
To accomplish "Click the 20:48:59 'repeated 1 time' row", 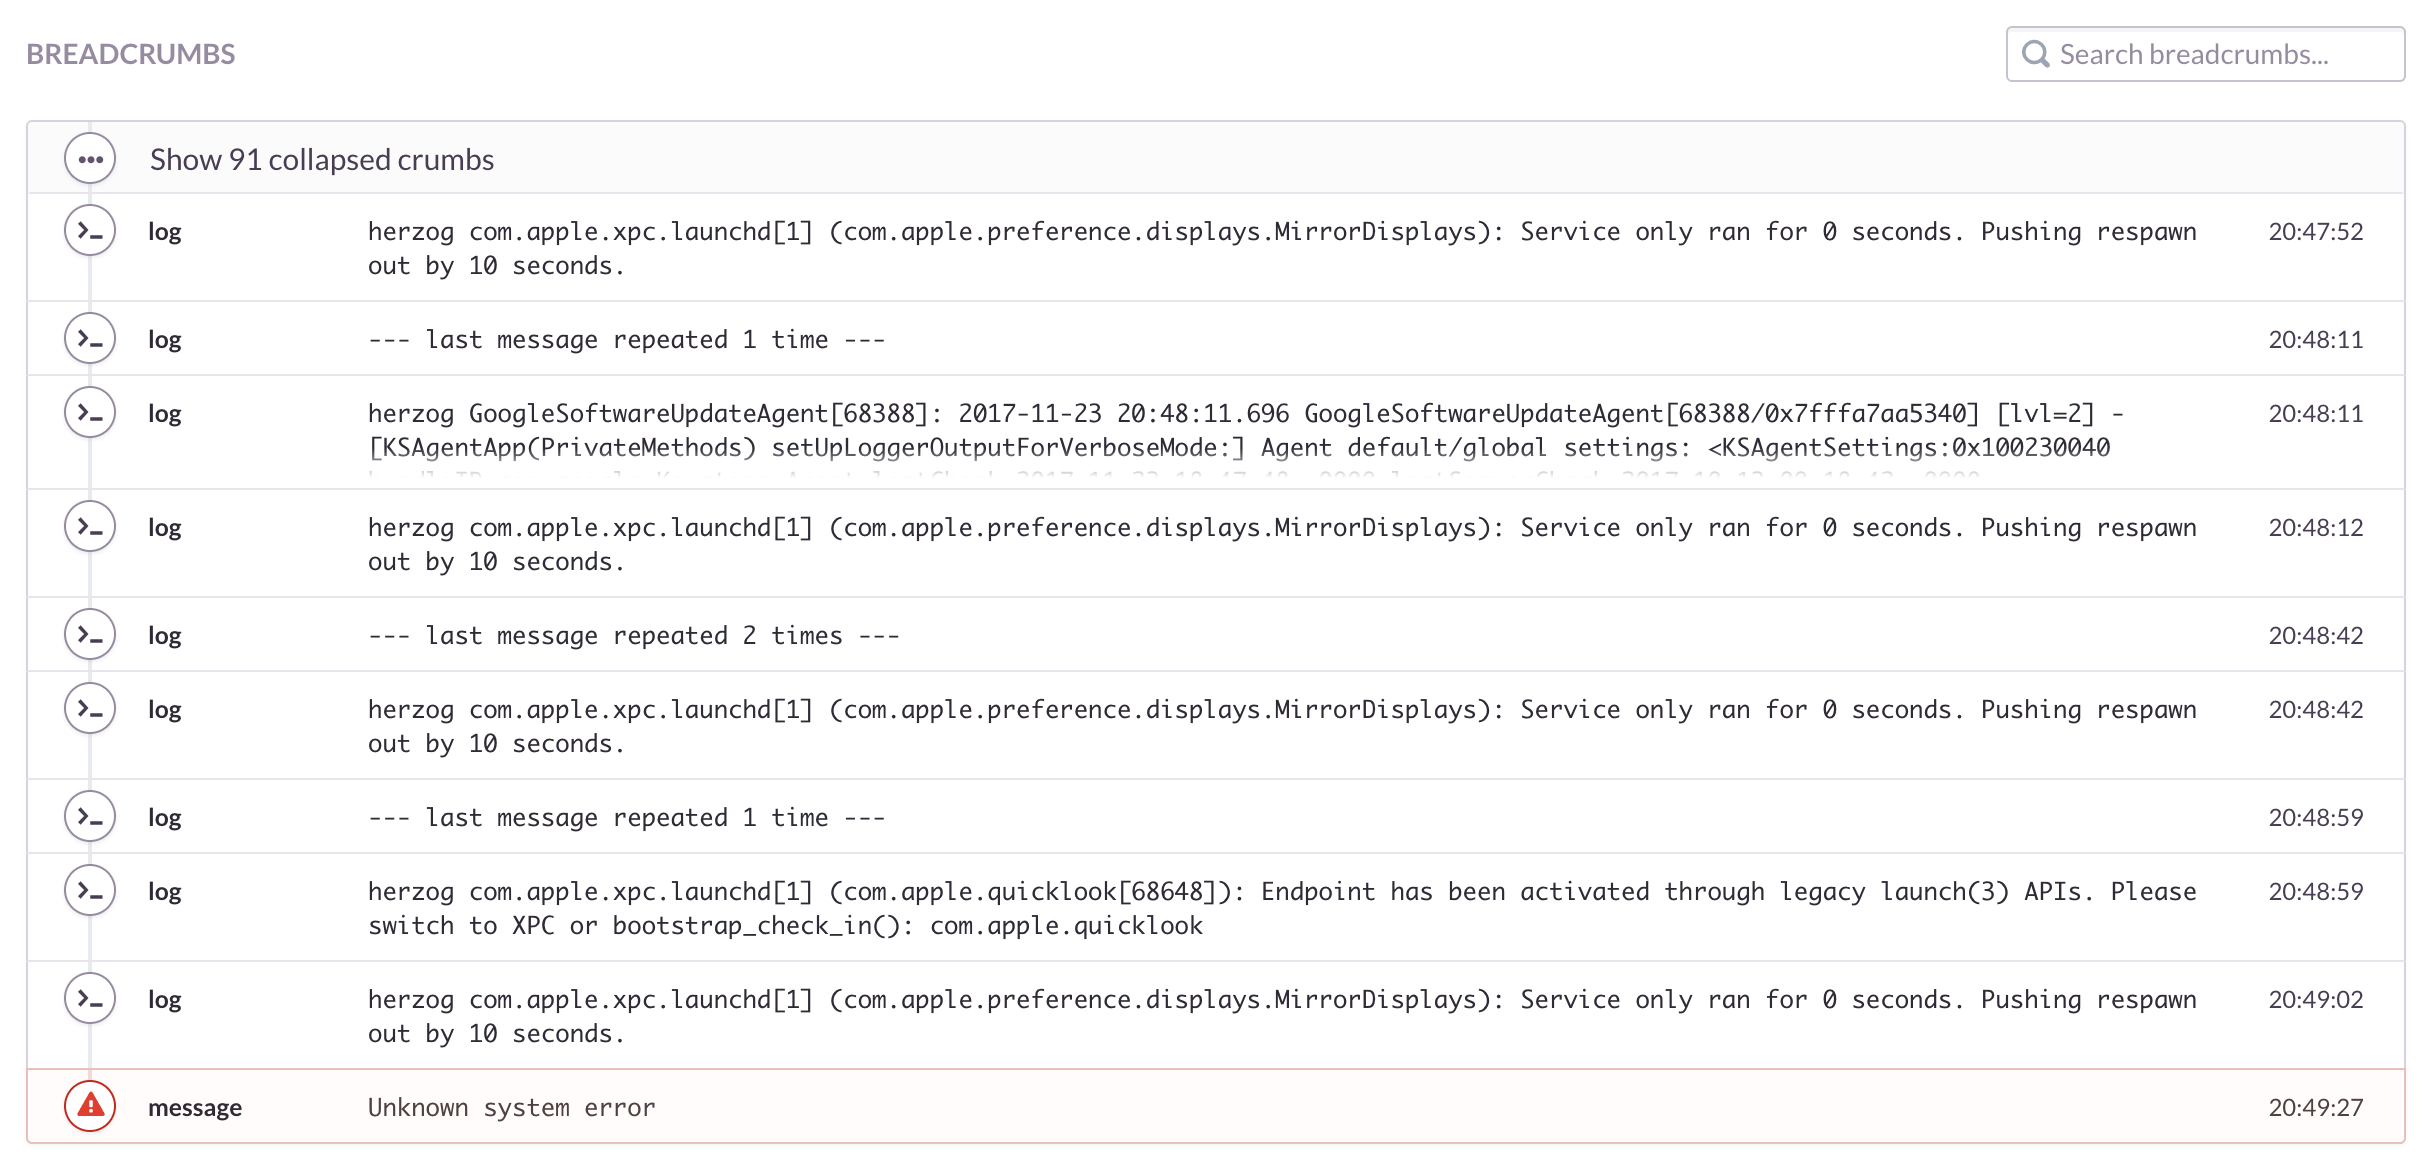I will coord(626,817).
